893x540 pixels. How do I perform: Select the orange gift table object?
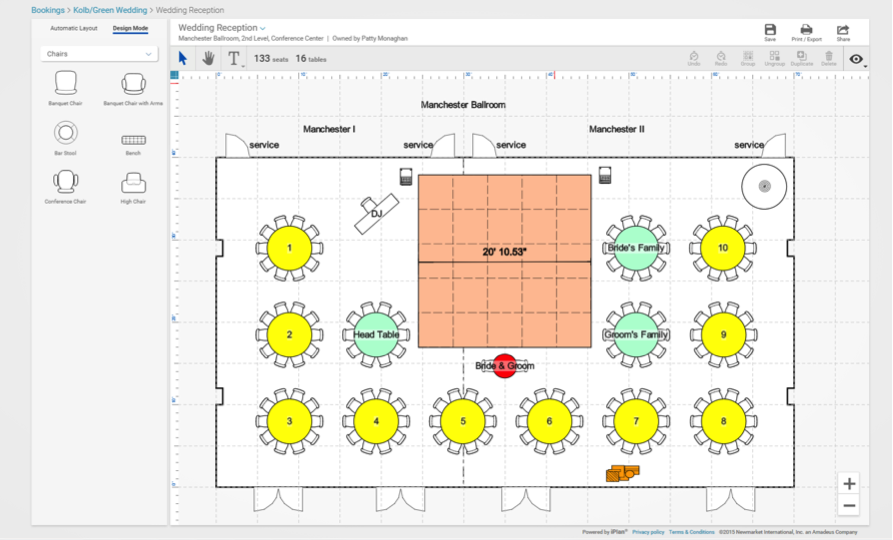click(622, 473)
